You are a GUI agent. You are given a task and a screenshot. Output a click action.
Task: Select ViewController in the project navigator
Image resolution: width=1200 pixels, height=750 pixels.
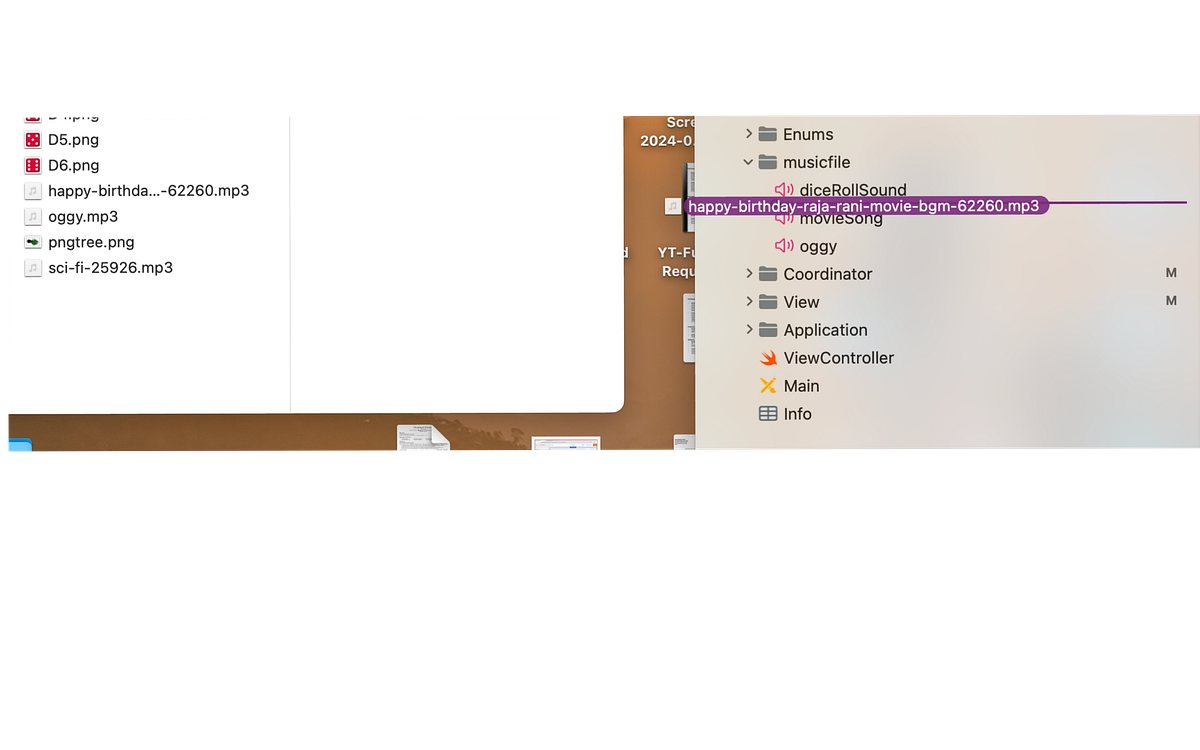point(840,357)
